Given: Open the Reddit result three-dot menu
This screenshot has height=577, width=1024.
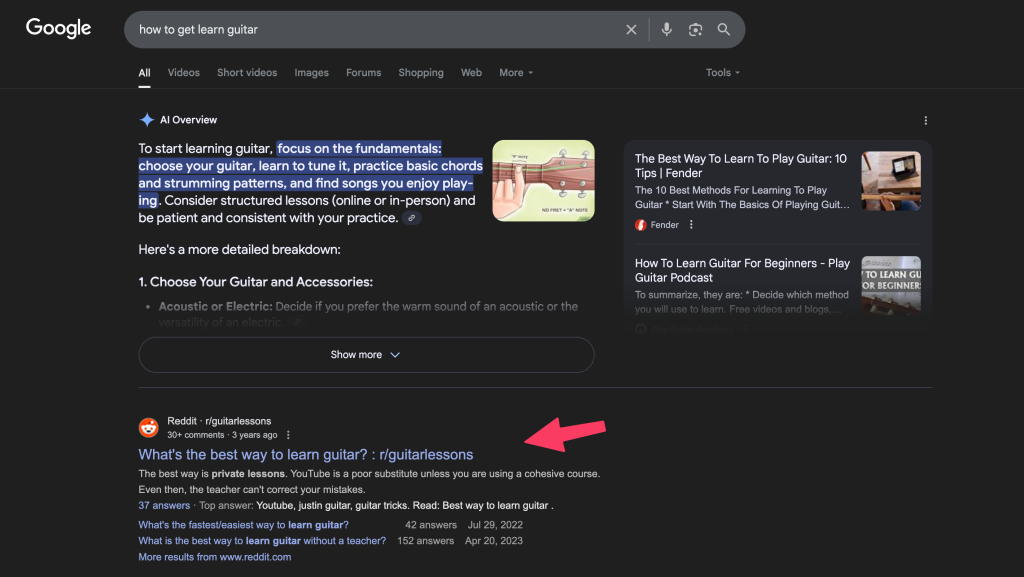Looking at the screenshot, I should 288,435.
